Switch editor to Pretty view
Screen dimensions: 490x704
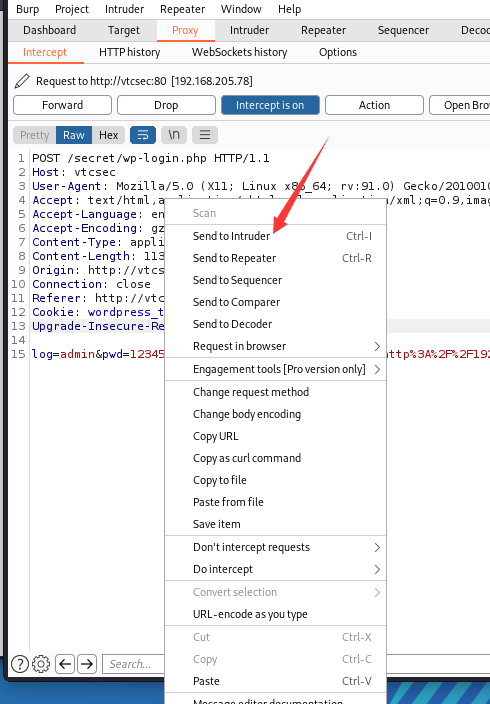(35, 135)
